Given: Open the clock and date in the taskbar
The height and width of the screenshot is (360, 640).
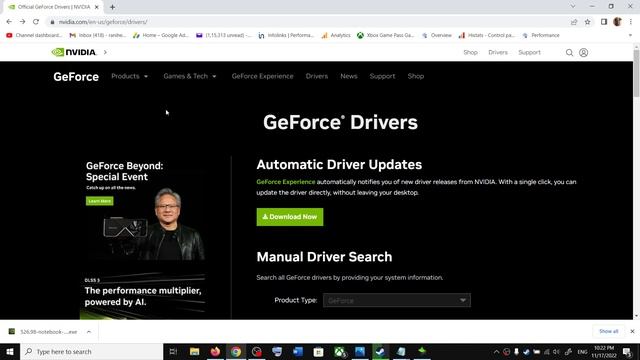Looking at the screenshot, I should click(604, 351).
